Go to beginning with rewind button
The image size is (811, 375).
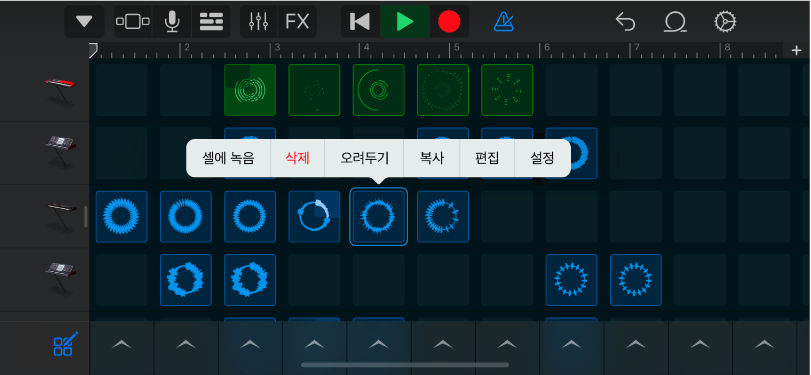click(360, 22)
